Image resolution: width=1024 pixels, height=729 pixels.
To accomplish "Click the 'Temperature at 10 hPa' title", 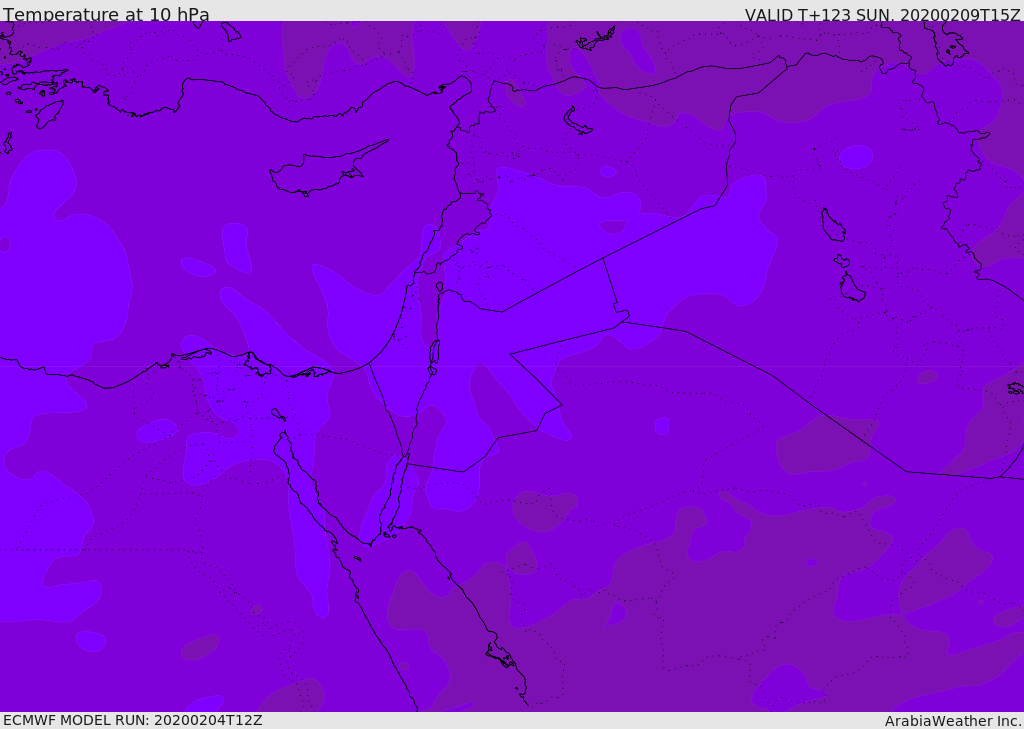I will [x=106, y=14].
